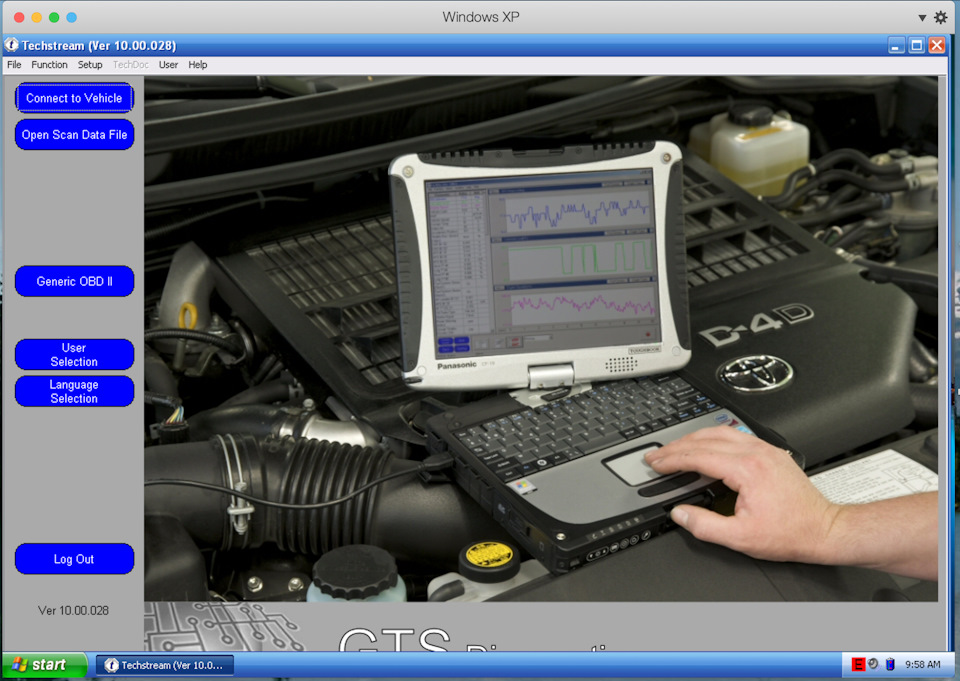Open the File menu
The width and height of the screenshot is (960, 681).
click(x=14, y=64)
